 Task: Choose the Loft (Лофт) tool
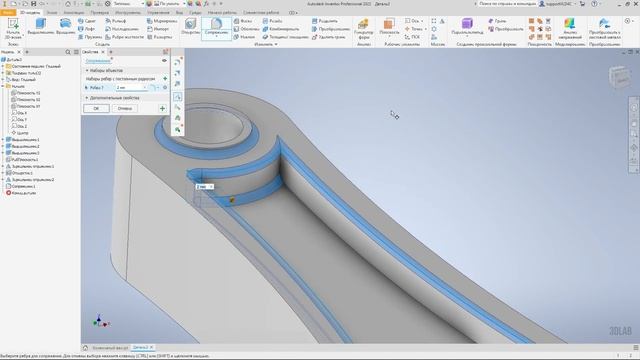pos(87,29)
